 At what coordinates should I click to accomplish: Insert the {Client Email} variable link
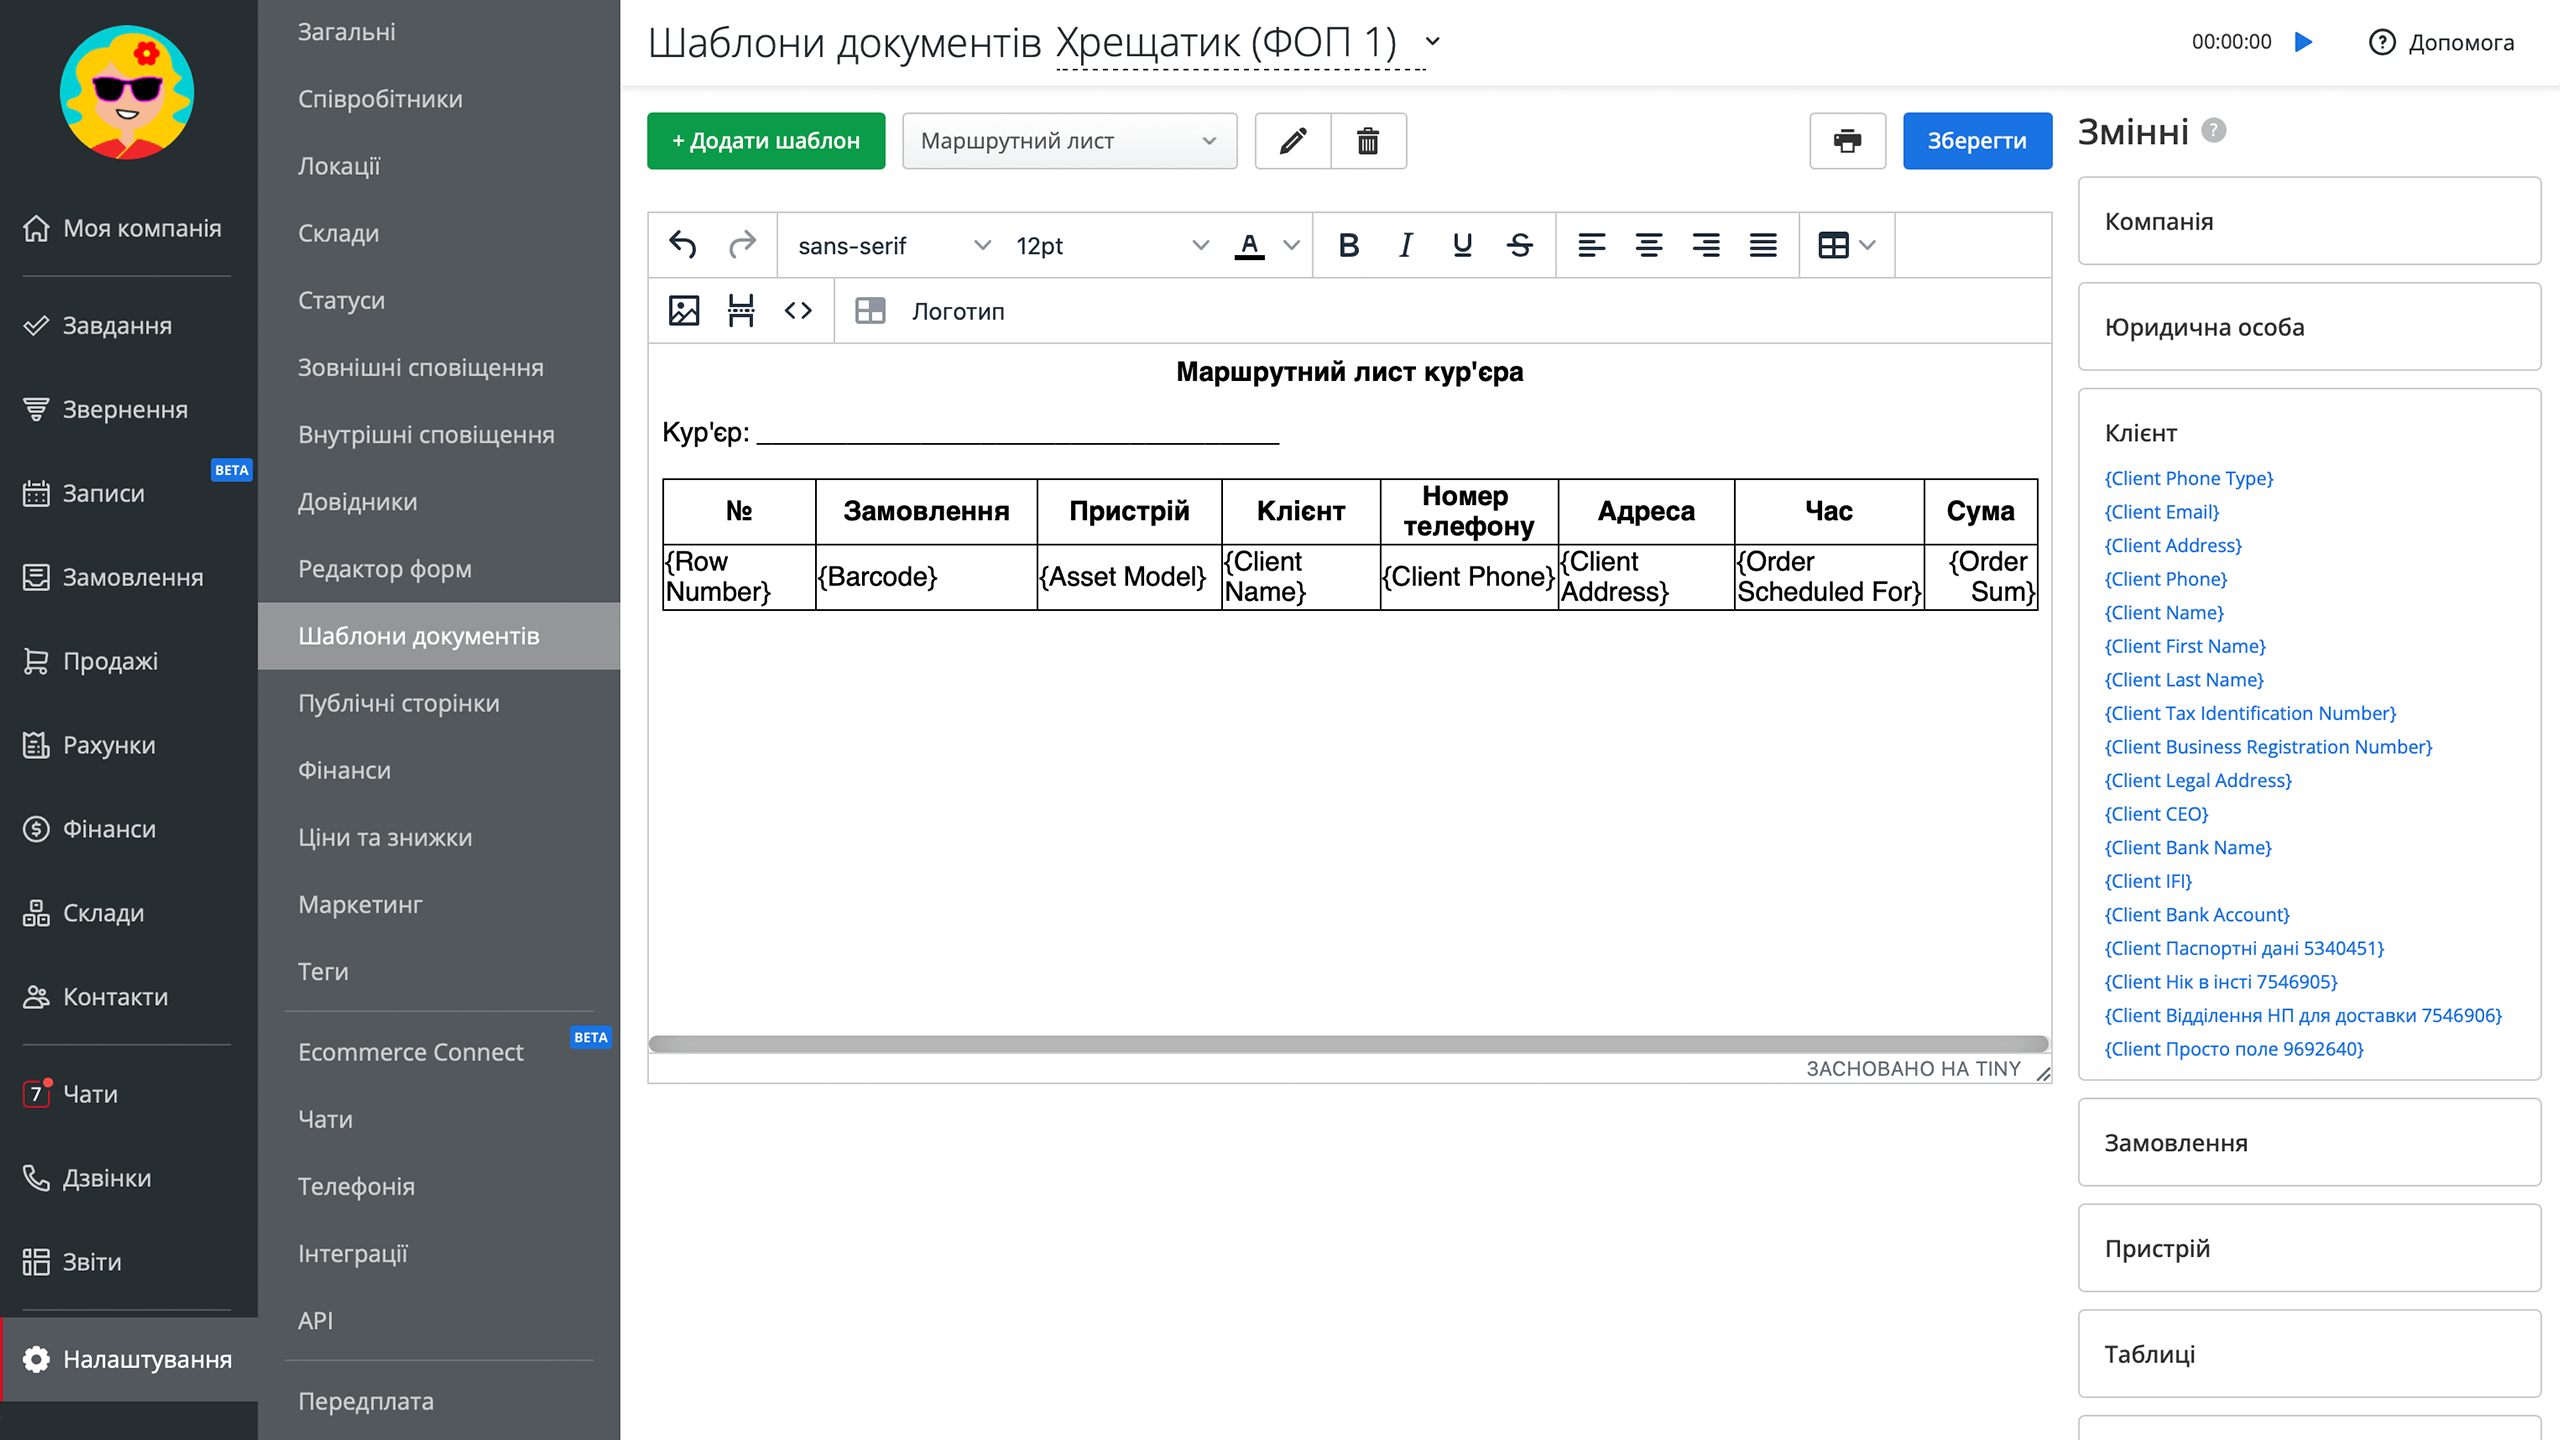click(x=2161, y=512)
